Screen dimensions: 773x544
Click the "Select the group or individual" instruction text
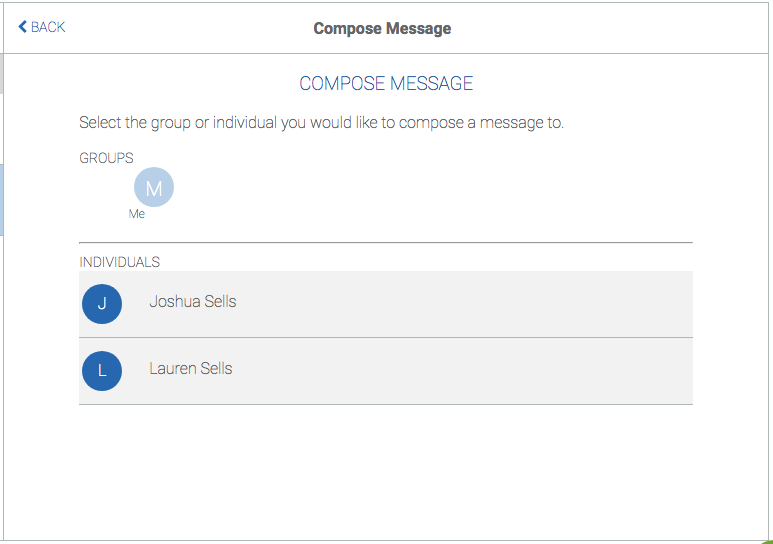click(321, 124)
